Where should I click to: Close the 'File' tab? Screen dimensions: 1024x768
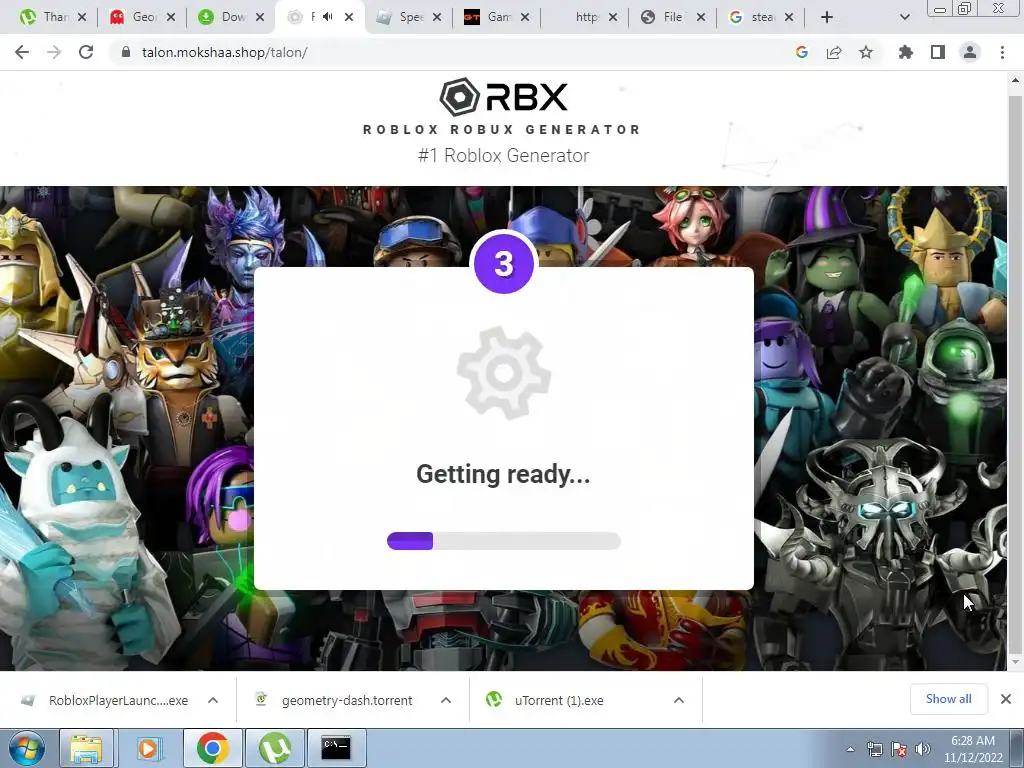point(701,17)
